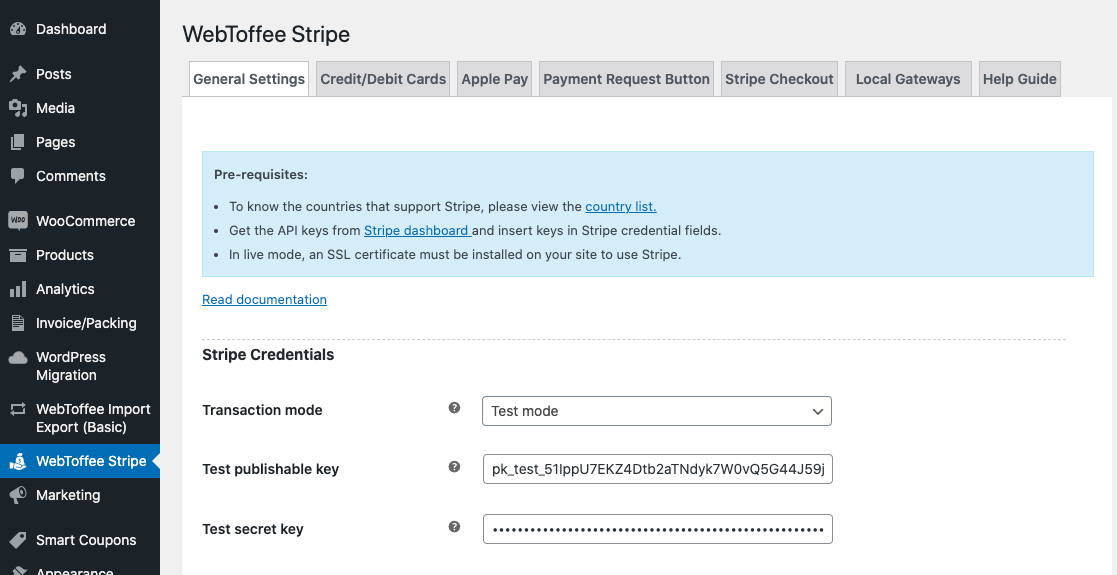This screenshot has height=575, width=1117.
Task: Click the Products box icon
Action: [x=18, y=255]
